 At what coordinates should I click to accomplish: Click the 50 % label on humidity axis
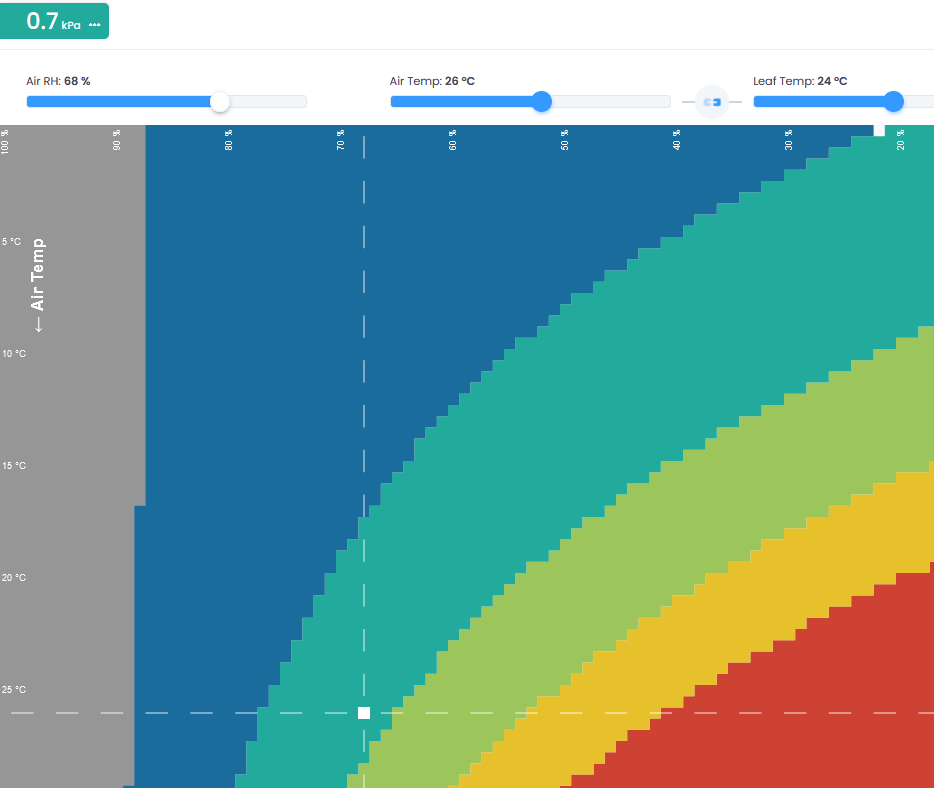[564, 140]
